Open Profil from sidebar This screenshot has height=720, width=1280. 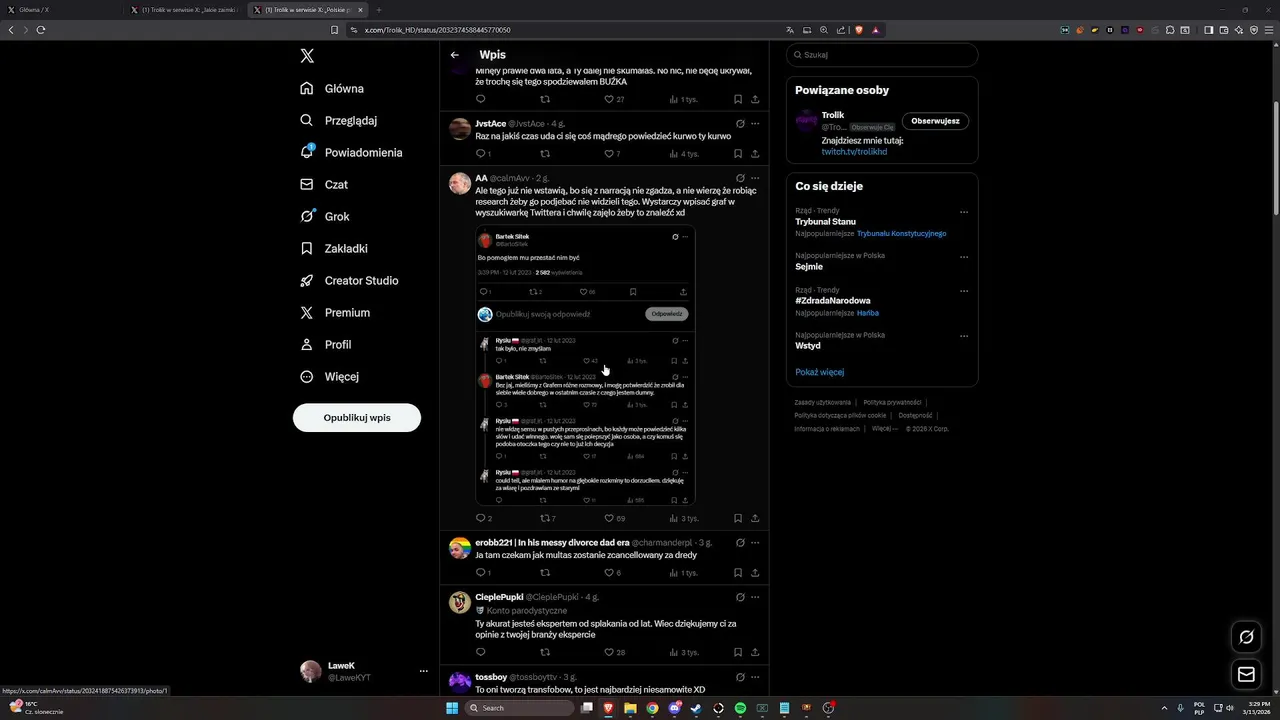[326, 344]
